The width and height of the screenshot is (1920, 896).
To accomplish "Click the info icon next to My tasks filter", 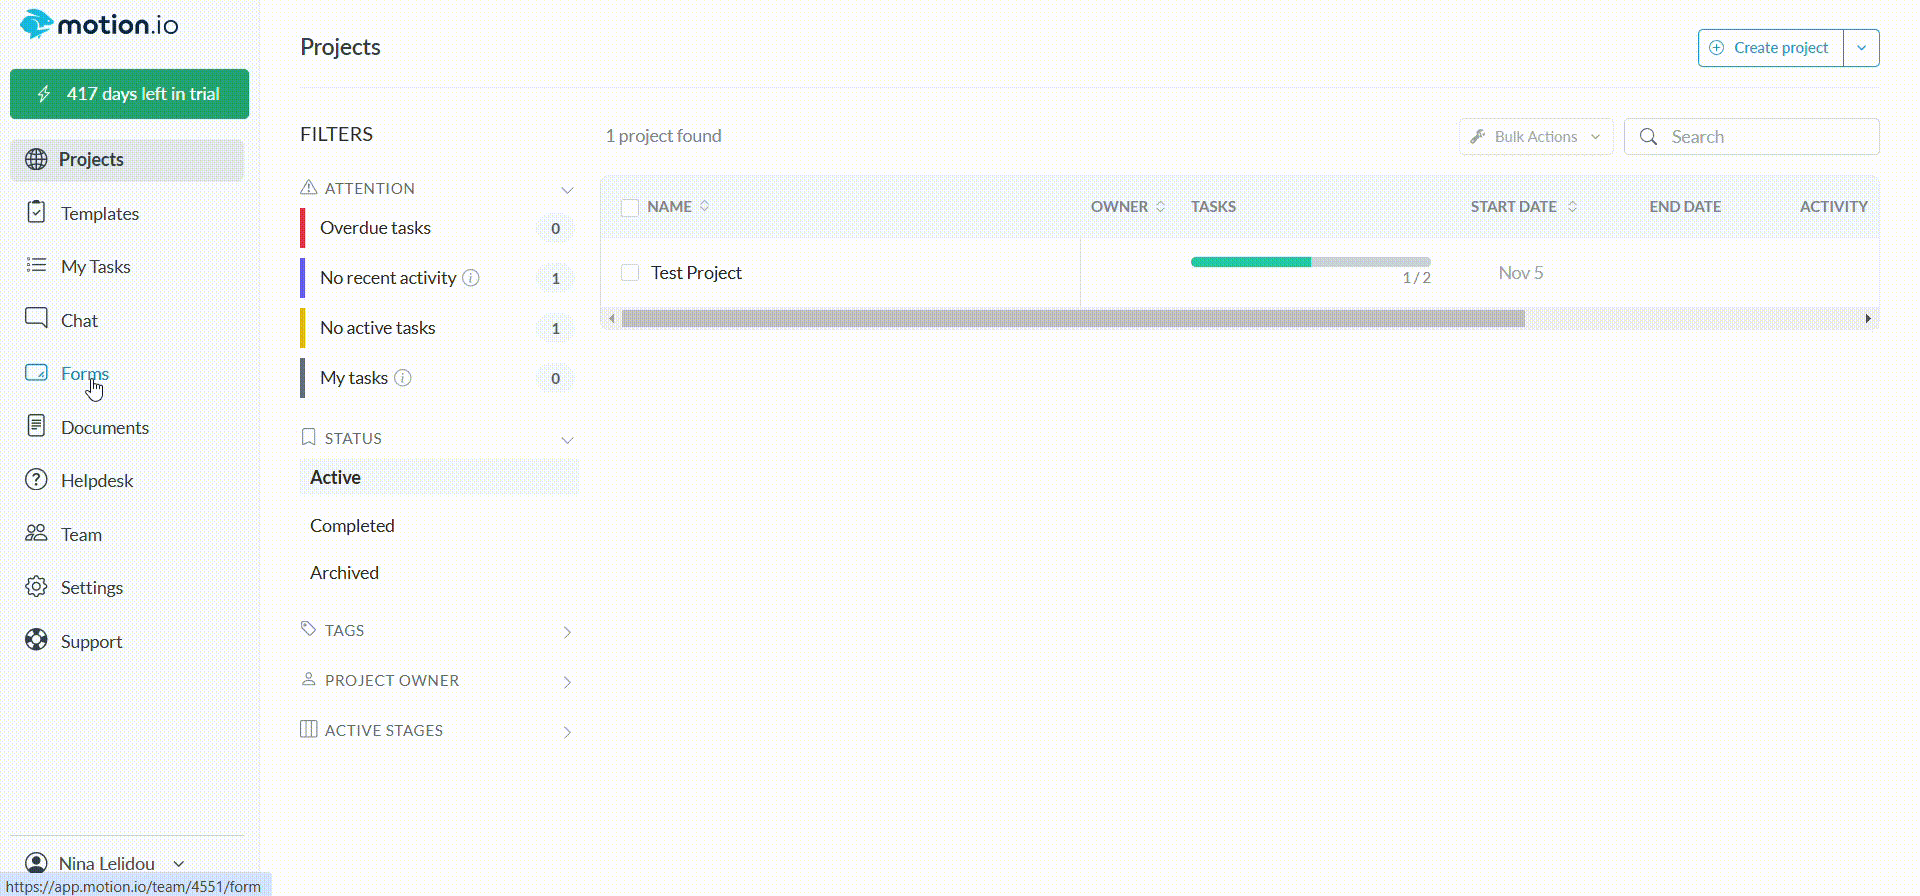I will pyautogui.click(x=403, y=378).
